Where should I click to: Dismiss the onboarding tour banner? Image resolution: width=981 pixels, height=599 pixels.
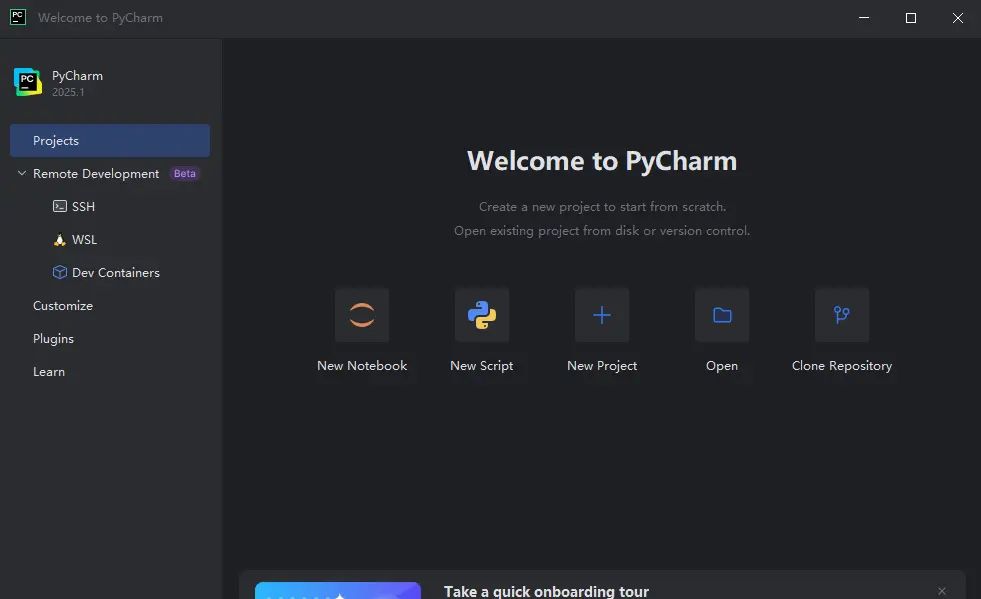941,591
